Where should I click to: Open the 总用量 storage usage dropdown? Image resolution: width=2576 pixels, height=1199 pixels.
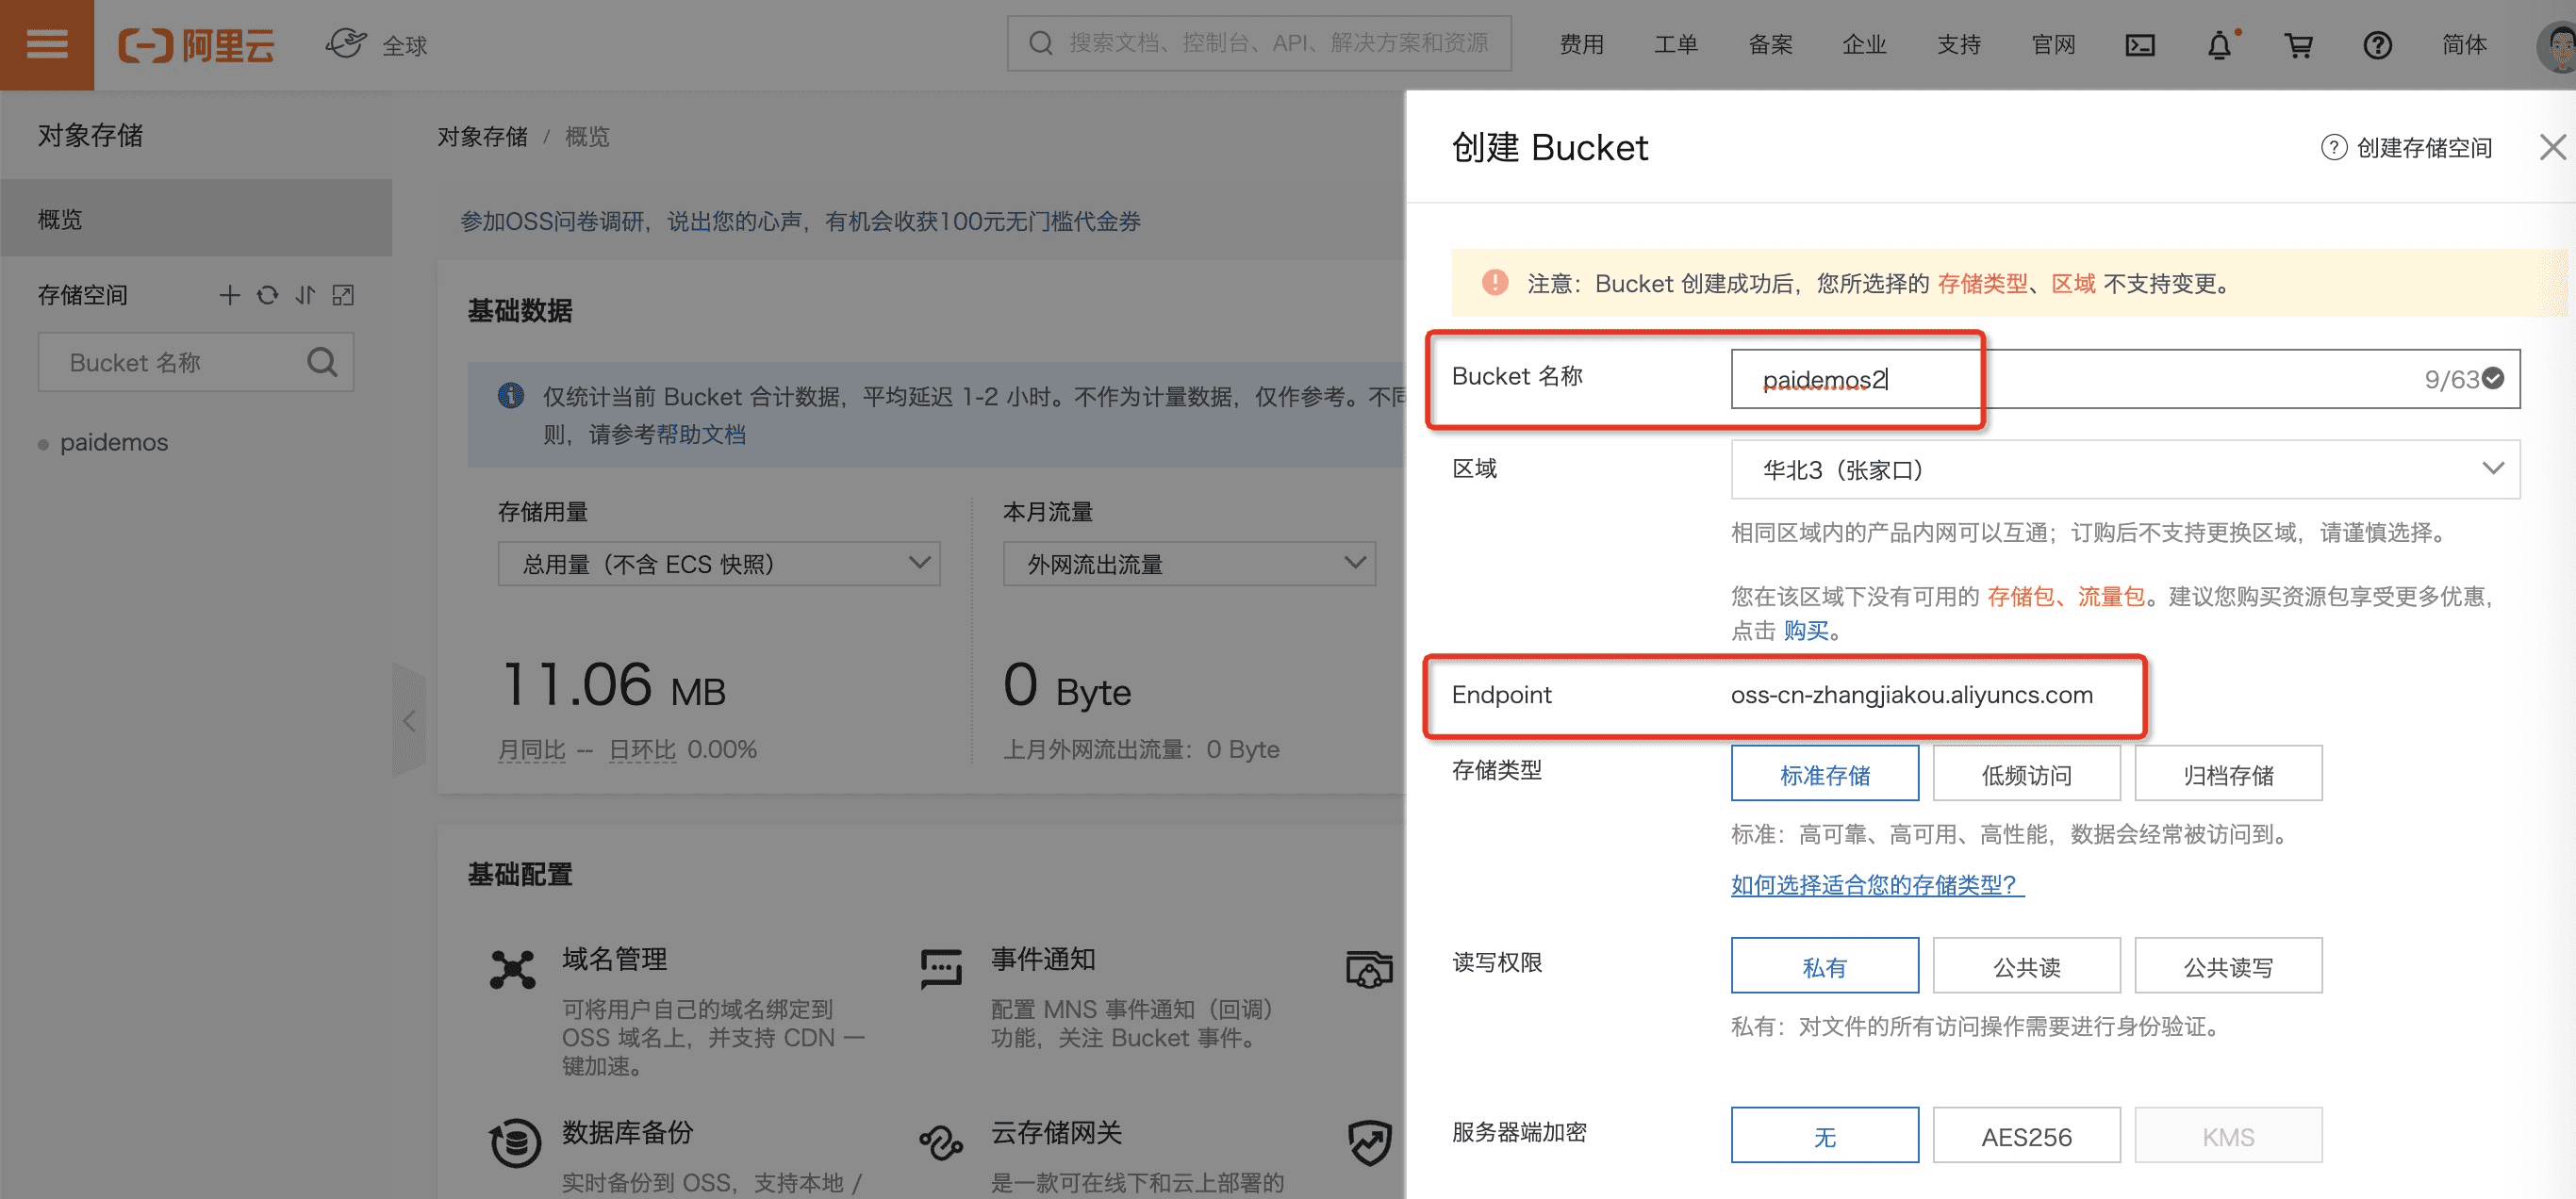coord(718,564)
